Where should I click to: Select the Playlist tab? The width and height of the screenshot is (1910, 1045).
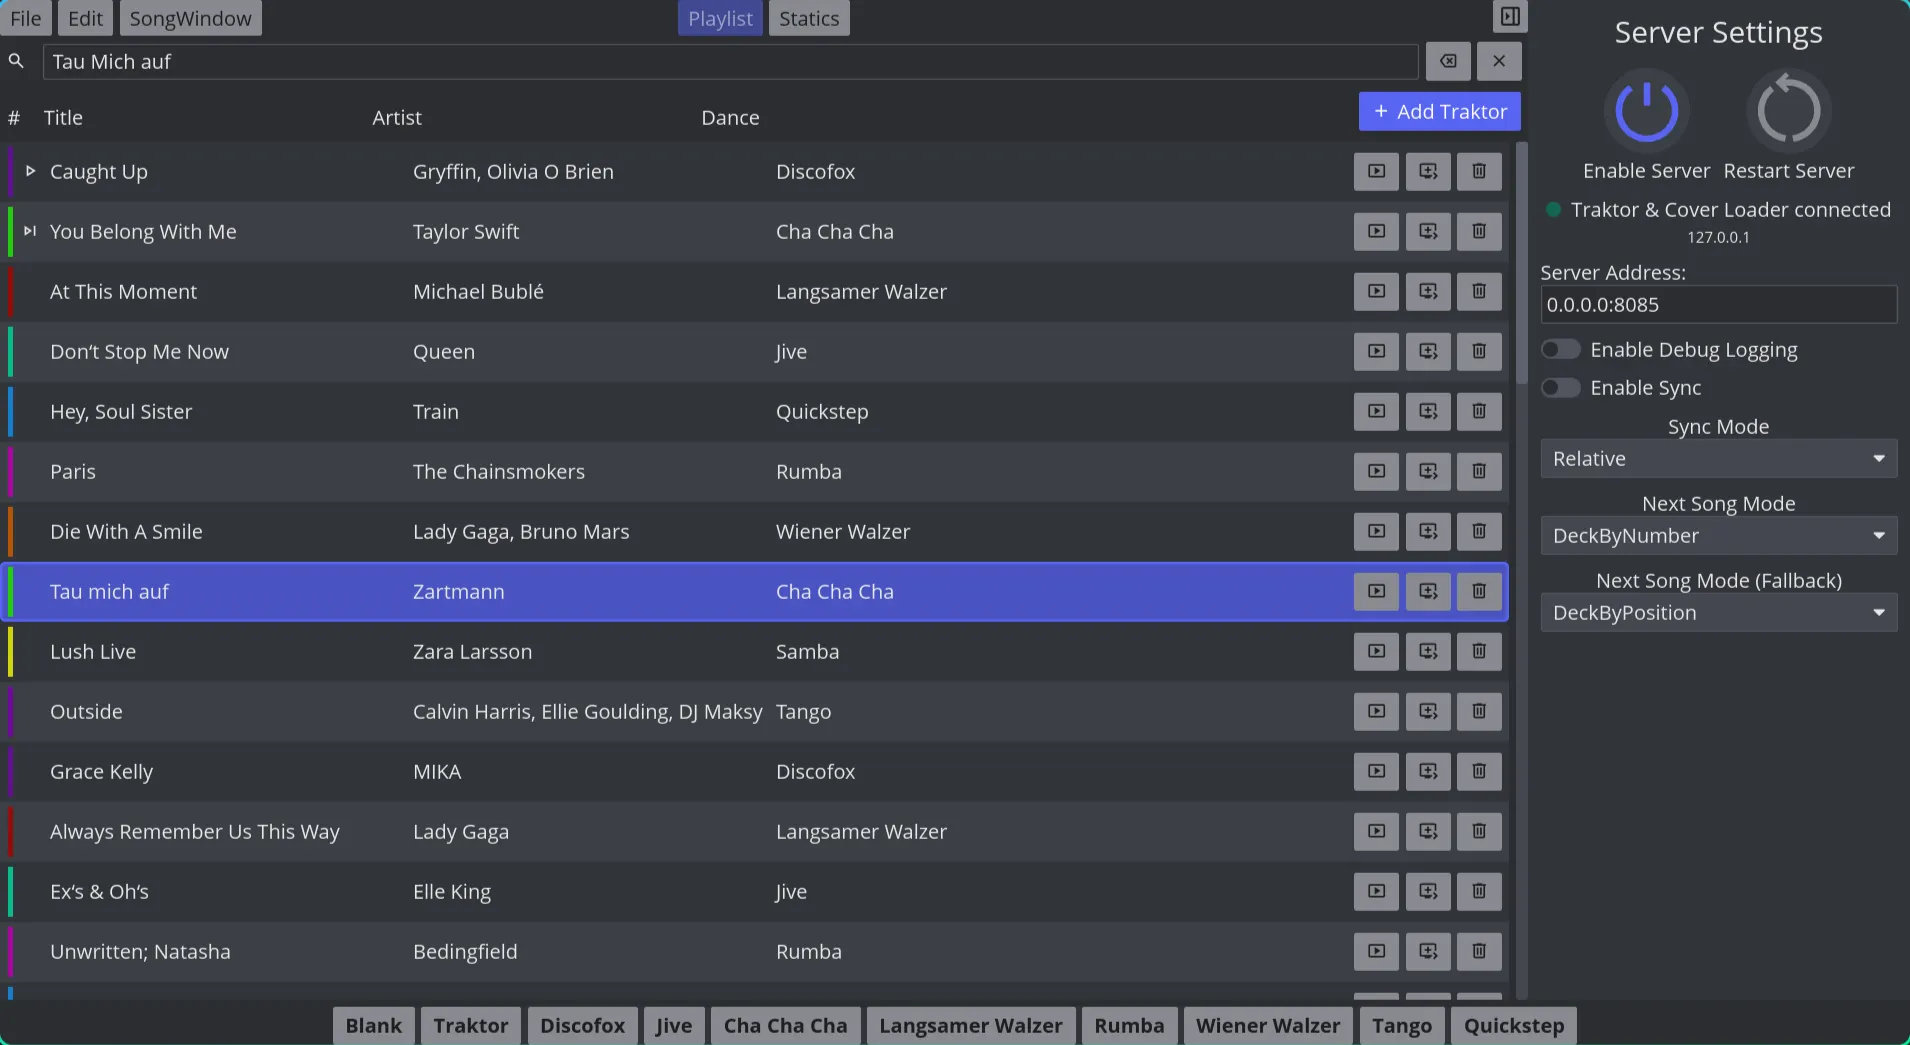tap(720, 18)
